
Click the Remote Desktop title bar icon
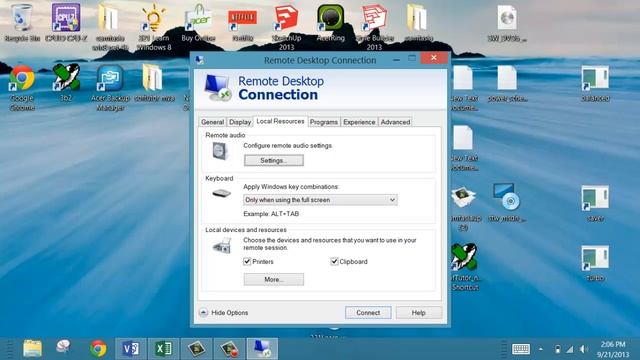(x=200, y=60)
